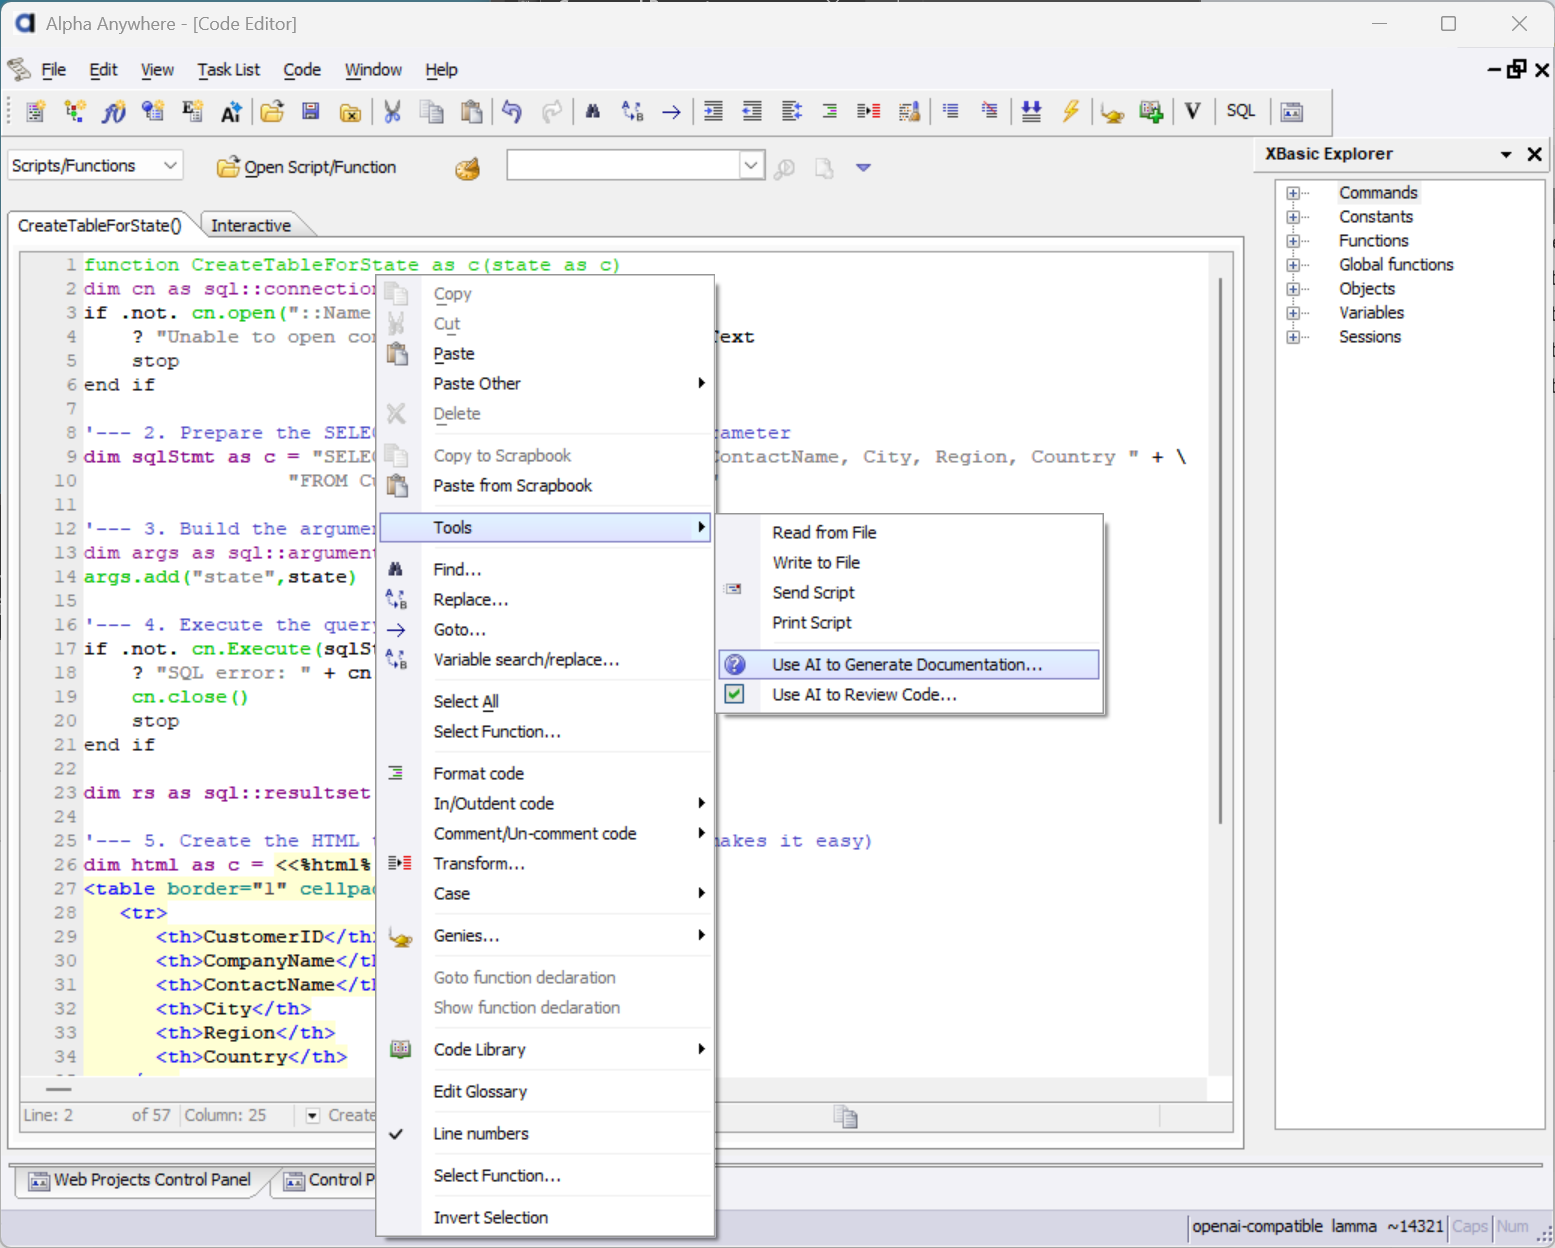The height and width of the screenshot is (1248, 1555).
Task: Click the small blue down-triangle toolbar arrow
Action: pyautogui.click(x=864, y=167)
